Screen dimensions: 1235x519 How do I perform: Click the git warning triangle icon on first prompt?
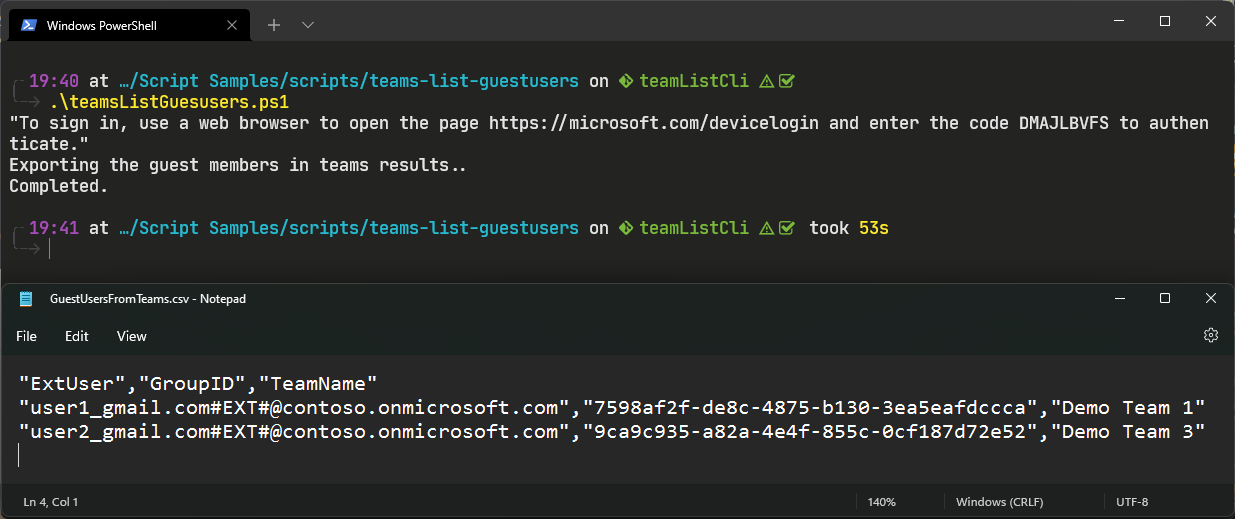pyautogui.click(x=767, y=81)
